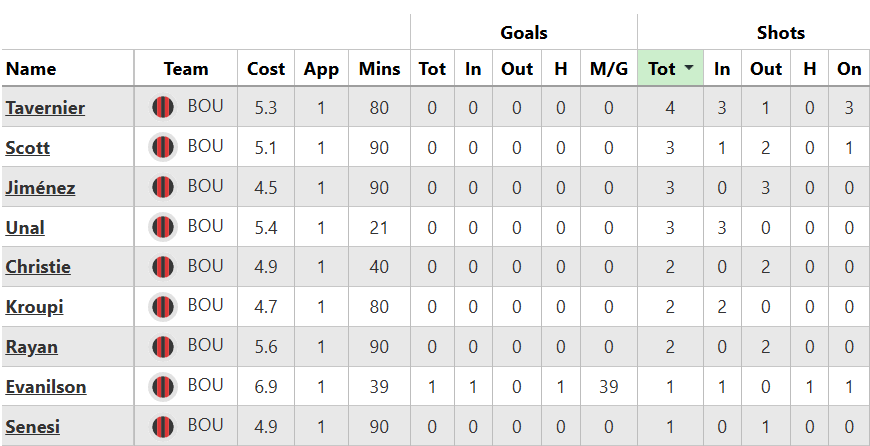Image resolution: width=870 pixels, height=446 pixels.
Task: Click the sort arrow in Shots Tot header
Action: pyautogui.click(x=689, y=69)
